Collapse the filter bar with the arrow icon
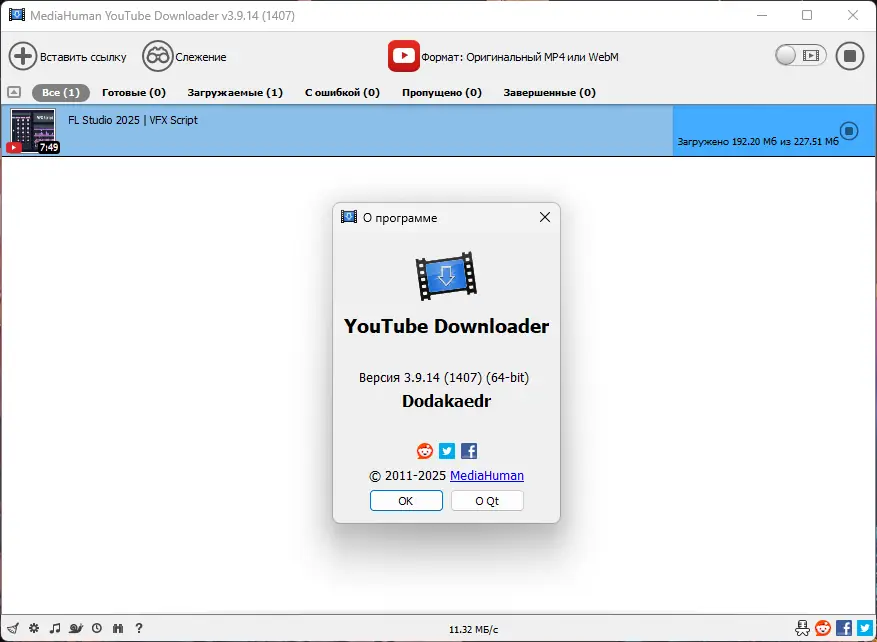Viewport: 877px width, 642px height. pos(14,92)
